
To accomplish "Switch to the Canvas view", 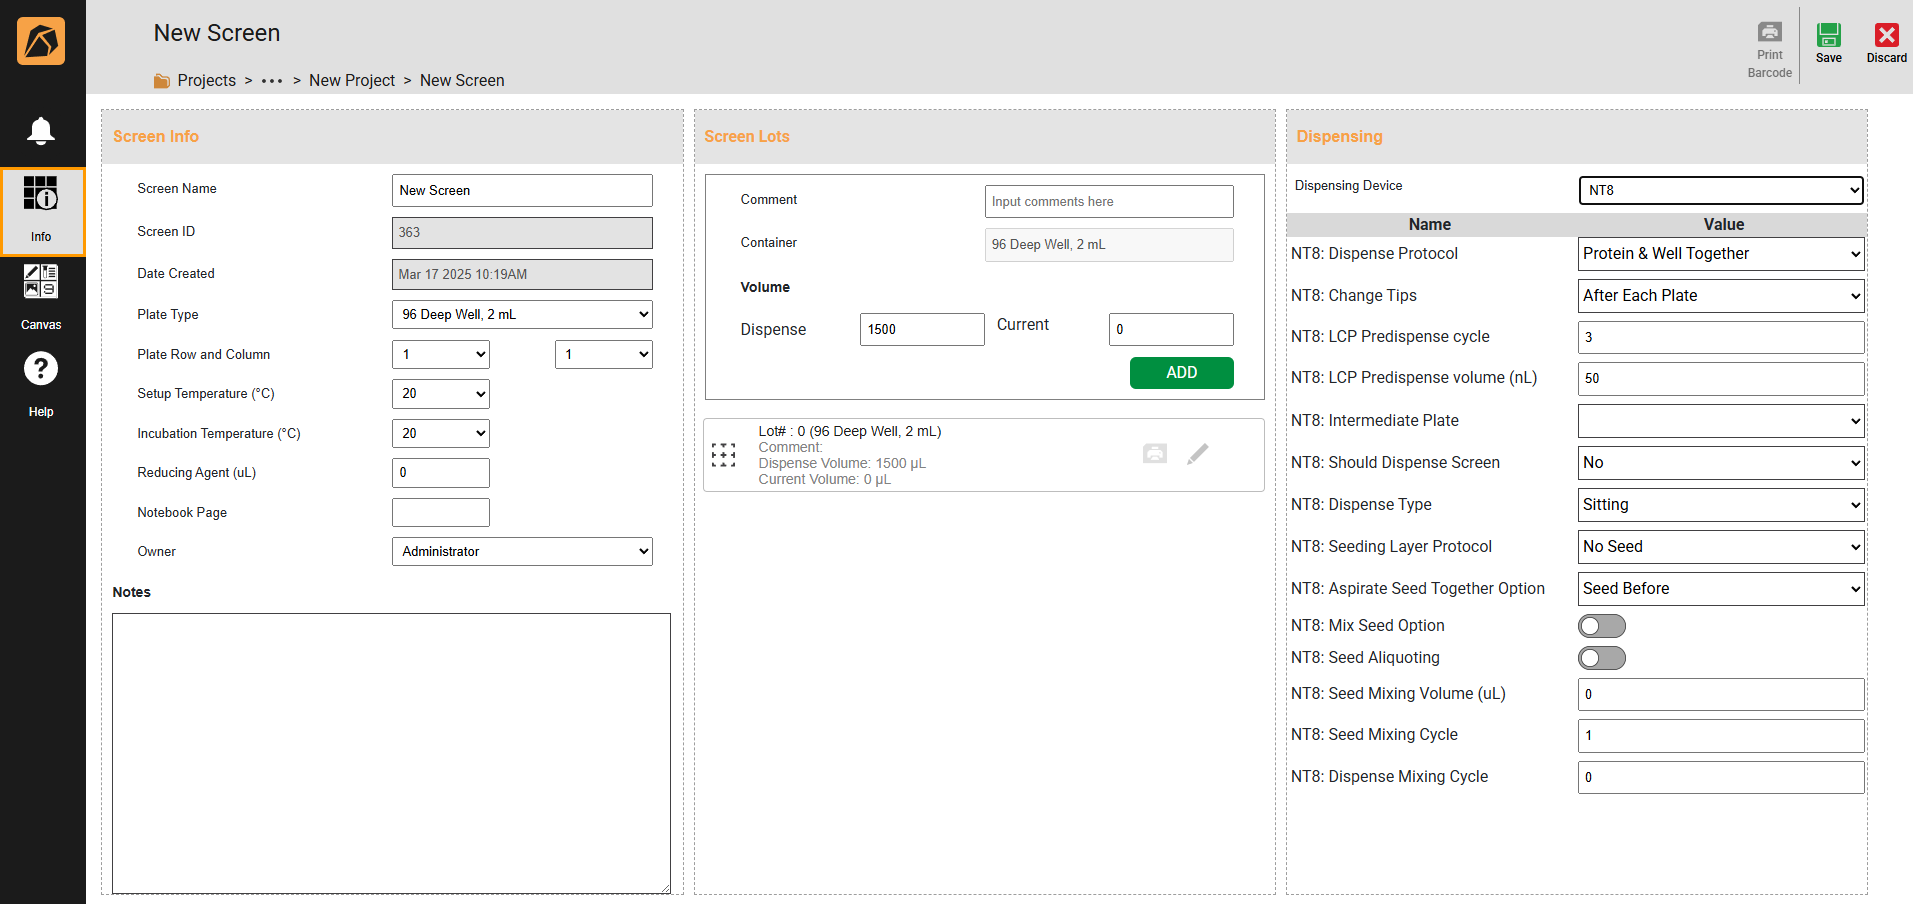I will pos(41,297).
